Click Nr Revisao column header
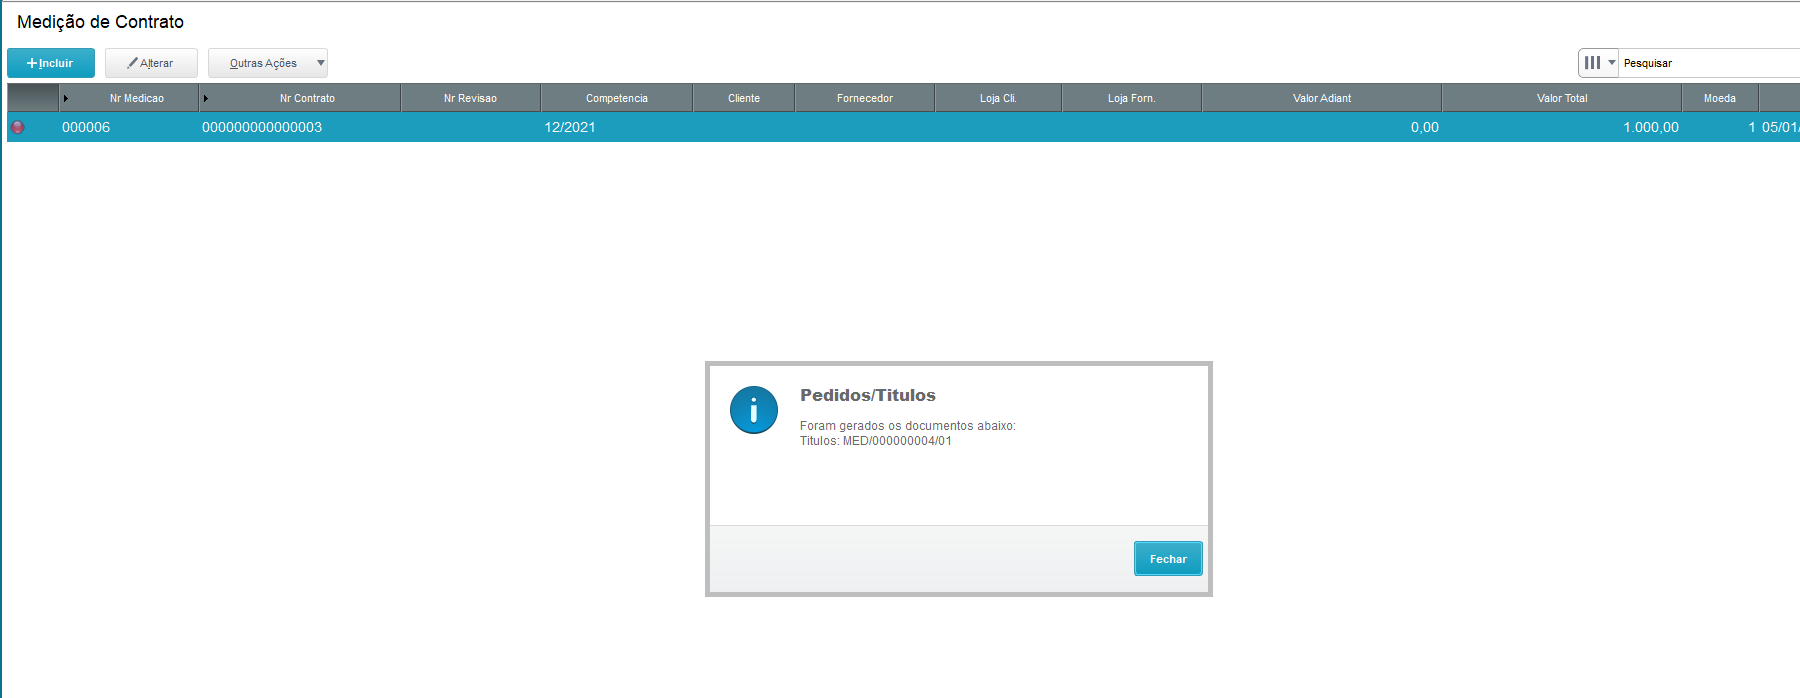Image resolution: width=1800 pixels, height=698 pixels. point(470,98)
